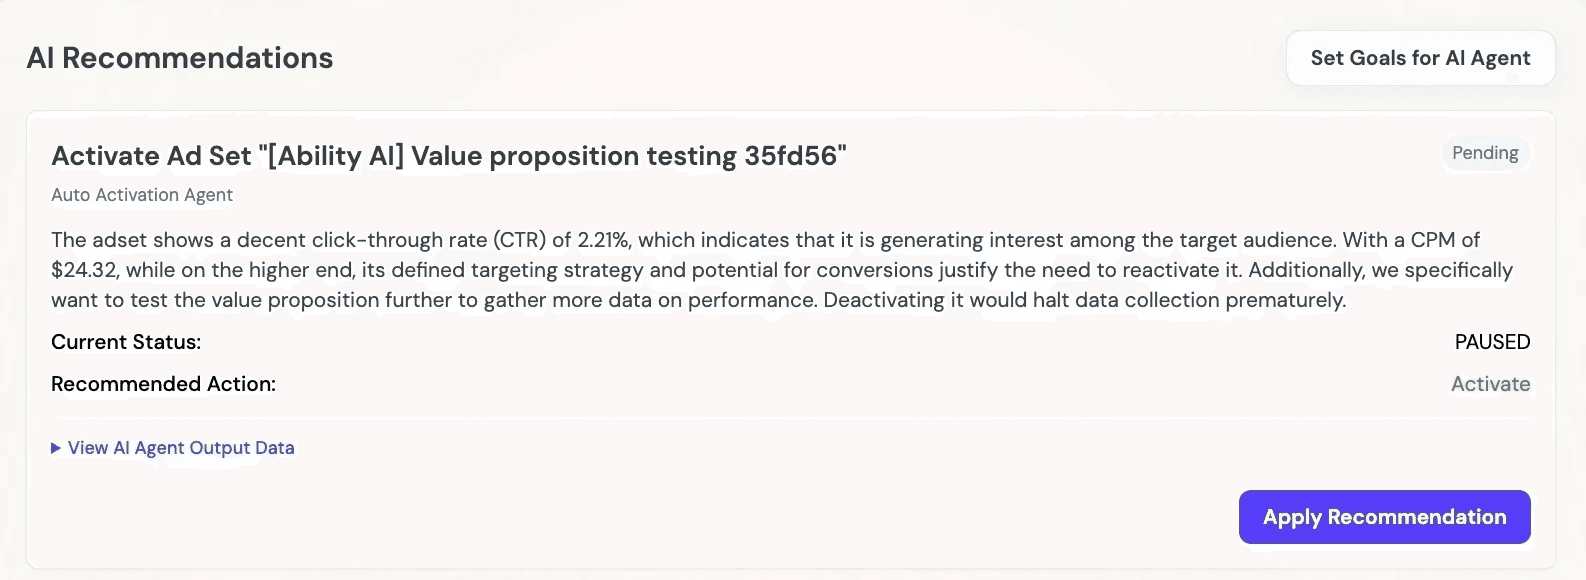Open the View AI Agent Output Data text
The image size is (1586, 580).
[x=181, y=448]
